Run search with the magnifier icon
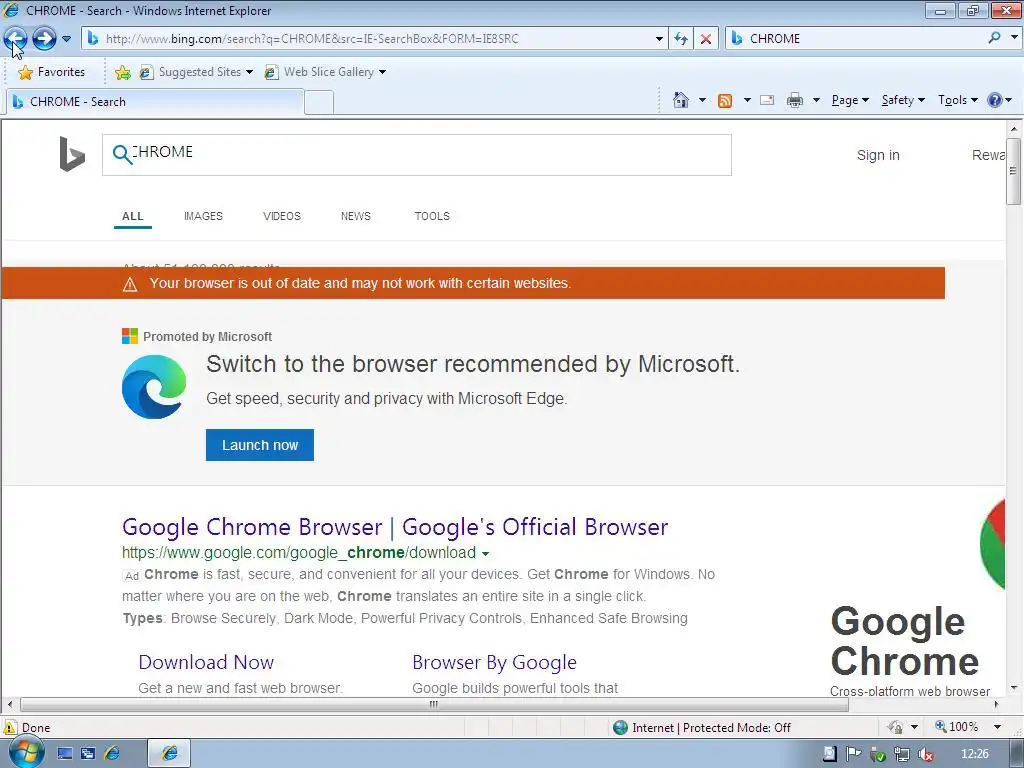1024x768 pixels. 994,38
